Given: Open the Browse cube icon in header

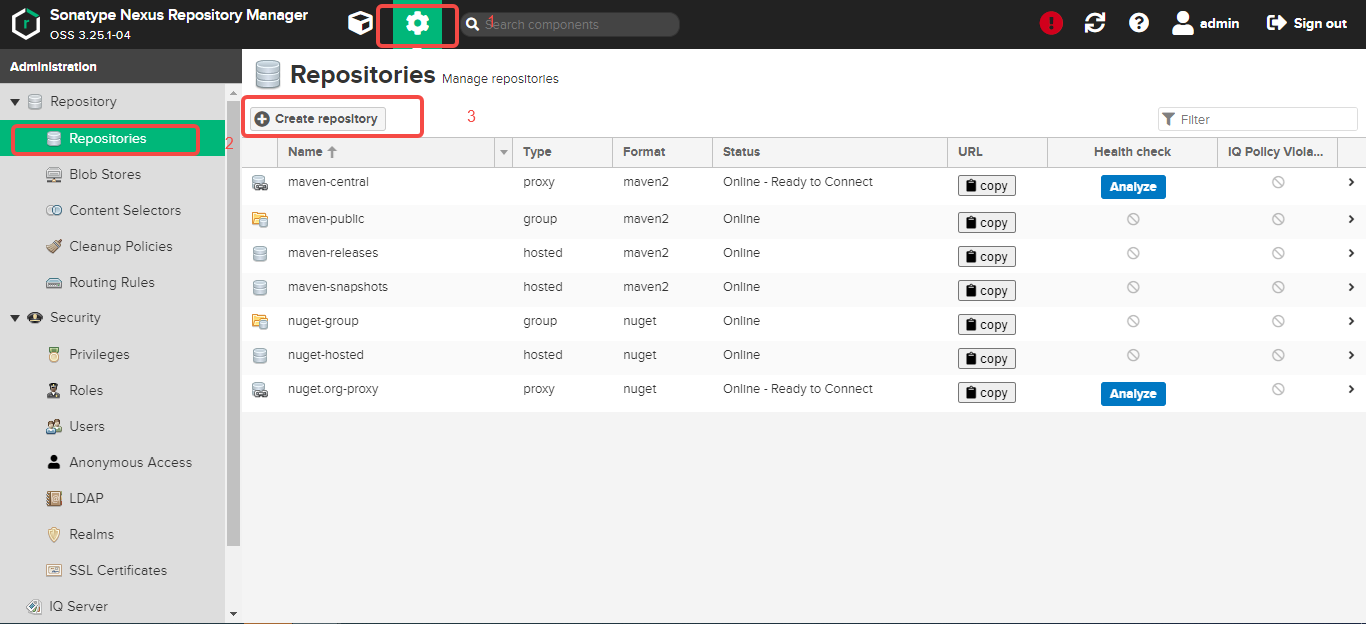Looking at the screenshot, I should [360, 23].
